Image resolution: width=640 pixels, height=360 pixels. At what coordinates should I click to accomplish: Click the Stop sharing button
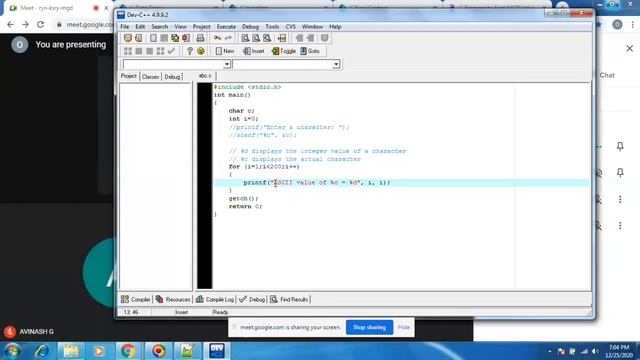point(369,327)
